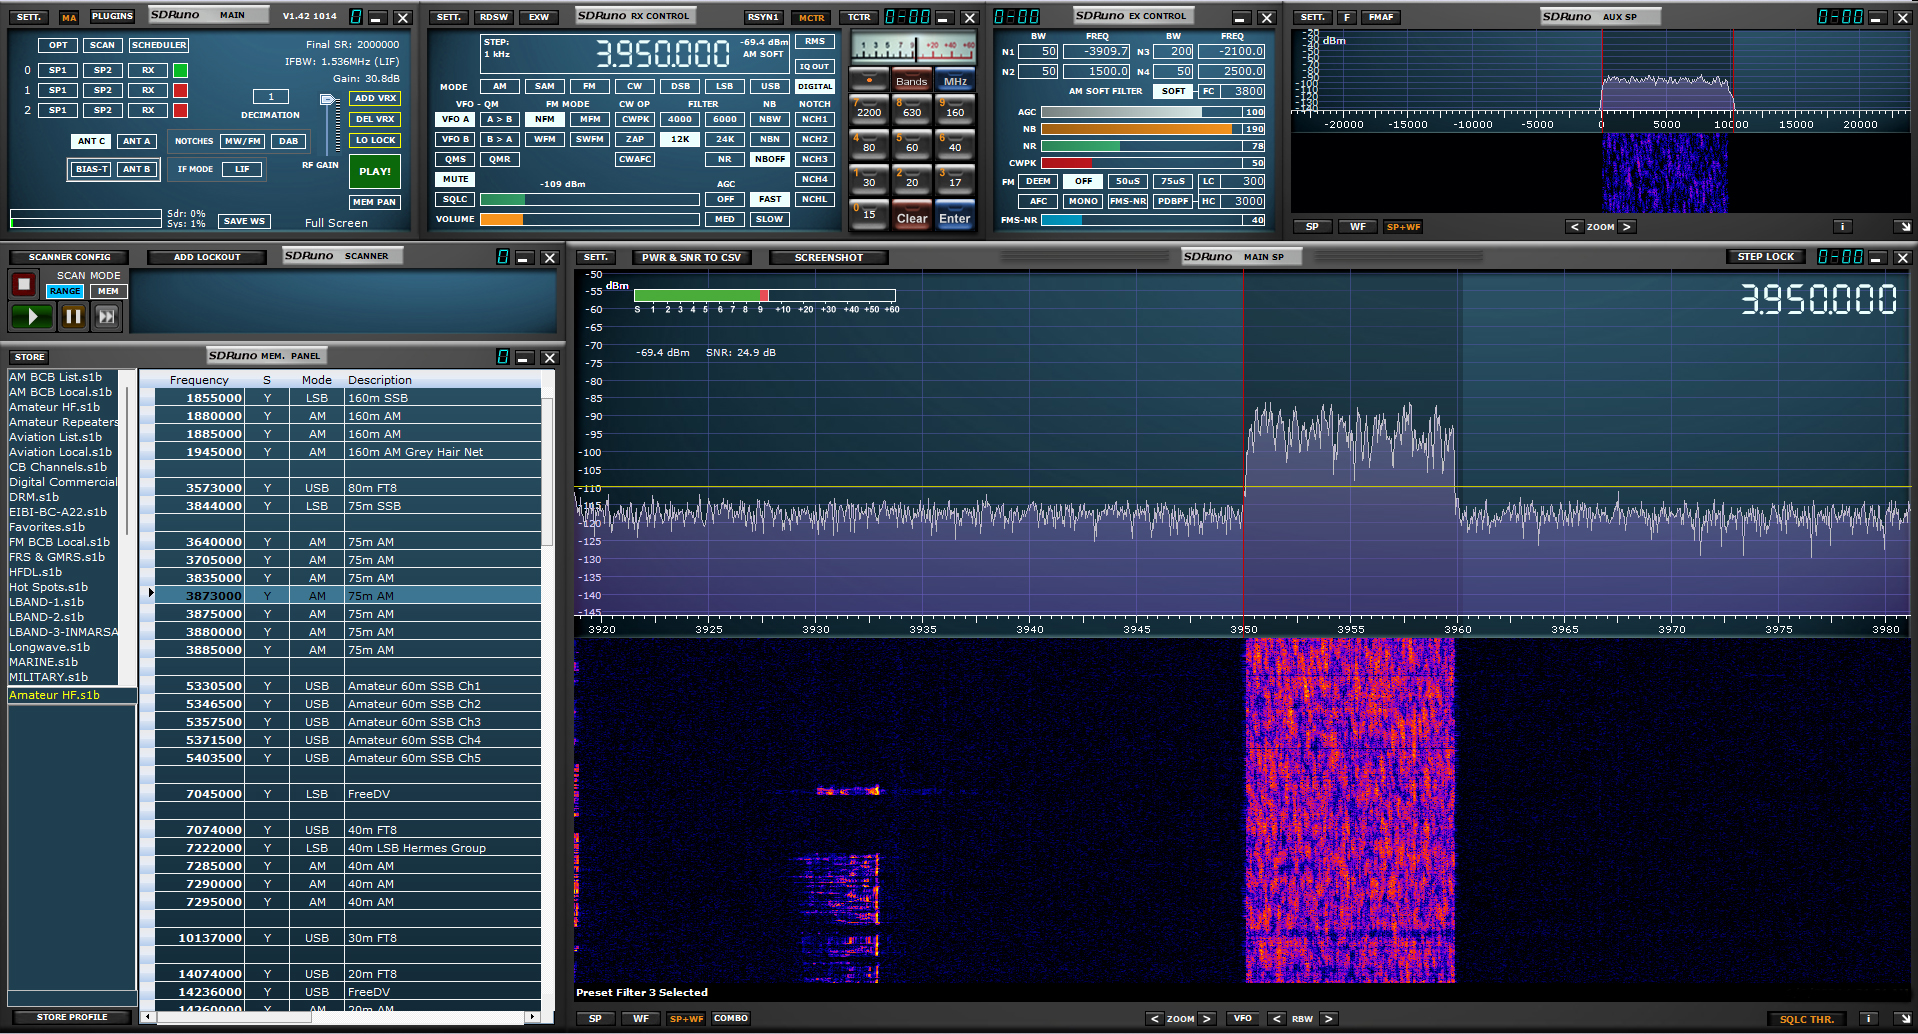The image size is (1918, 1034).
Task: Open info icon in Aux SP window
Action: point(1842,227)
